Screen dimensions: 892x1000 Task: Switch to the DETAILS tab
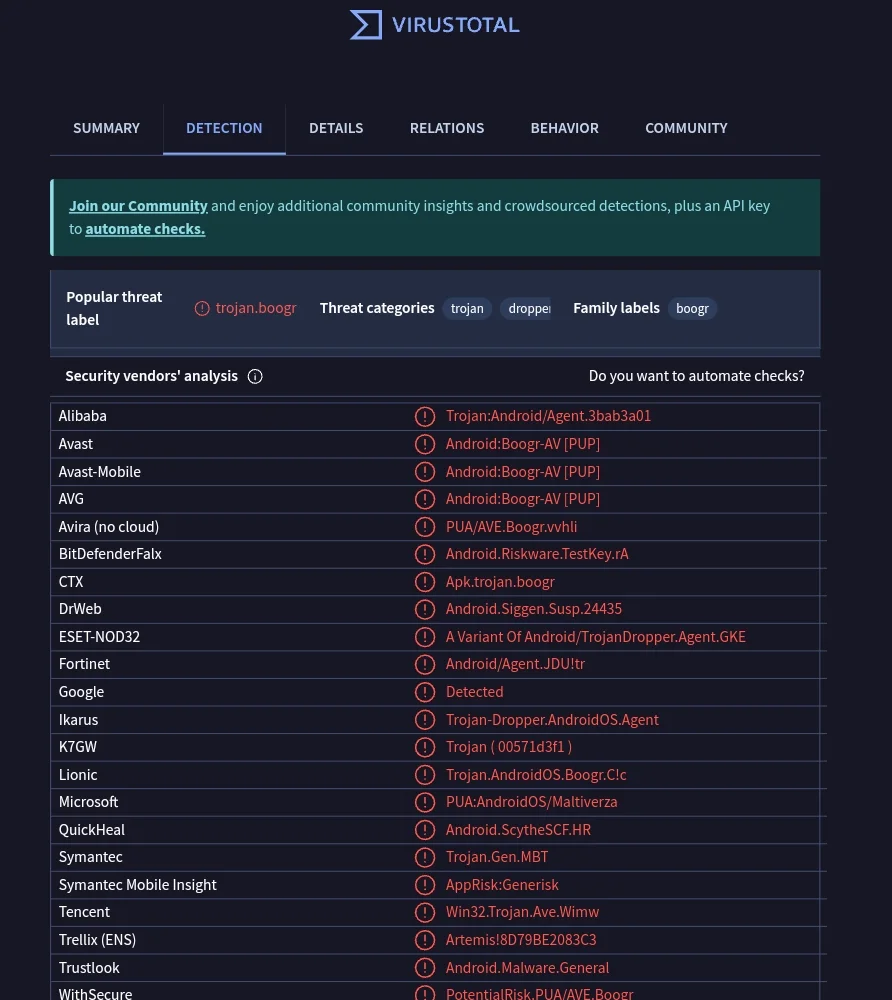pyautogui.click(x=336, y=128)
